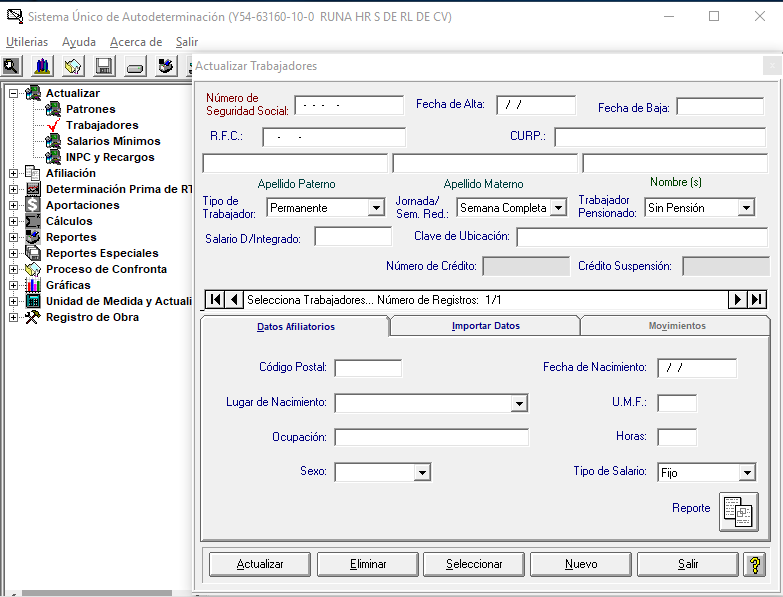The height and width of the screenshot is (597, 783).
Task: Open the Lugar de Nacimiento dropdown
Action: 519,403
